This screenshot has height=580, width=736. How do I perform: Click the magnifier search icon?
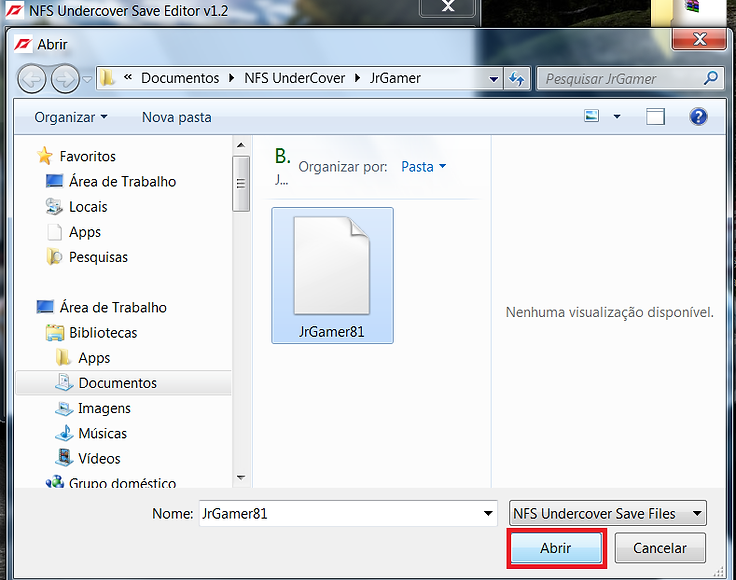click(x=711, y=78)
